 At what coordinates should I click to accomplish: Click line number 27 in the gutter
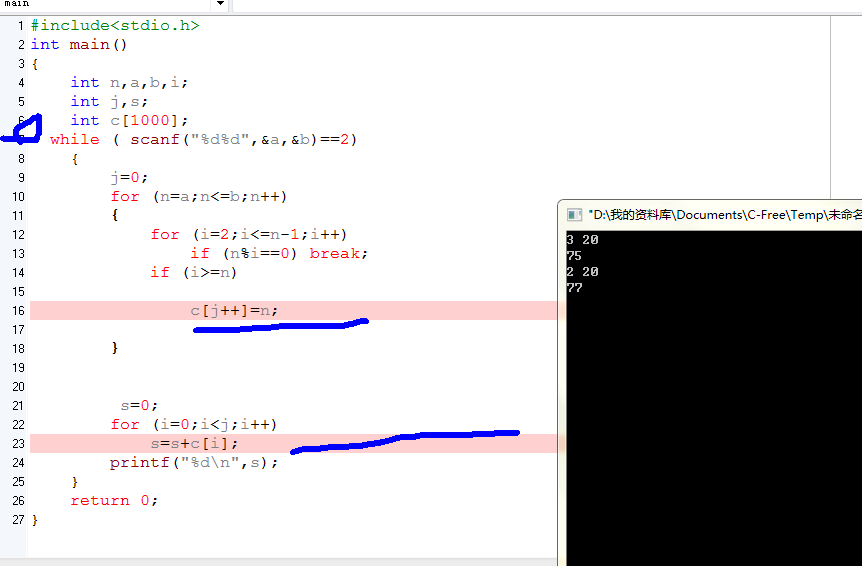[19, 520]
